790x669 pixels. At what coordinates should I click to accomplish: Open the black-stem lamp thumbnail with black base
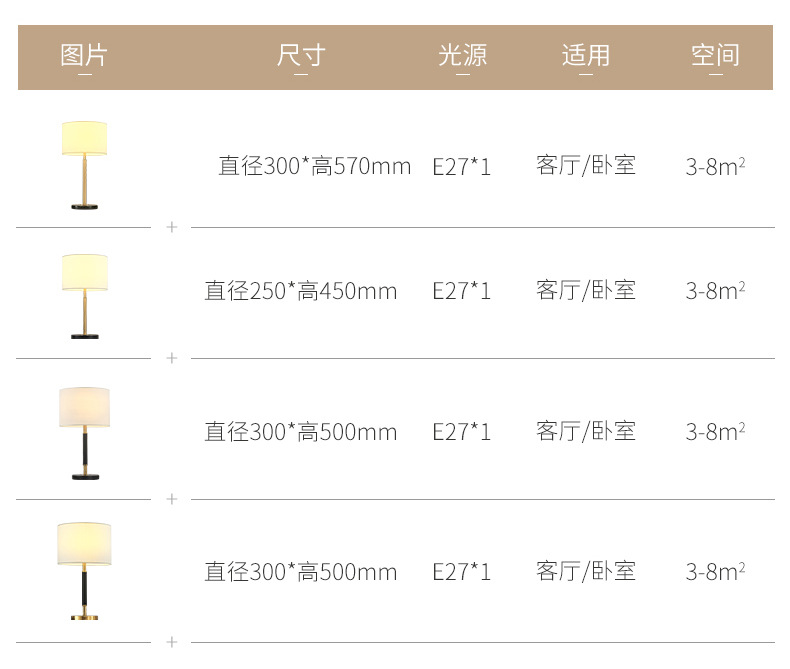[x=84, y=433]
